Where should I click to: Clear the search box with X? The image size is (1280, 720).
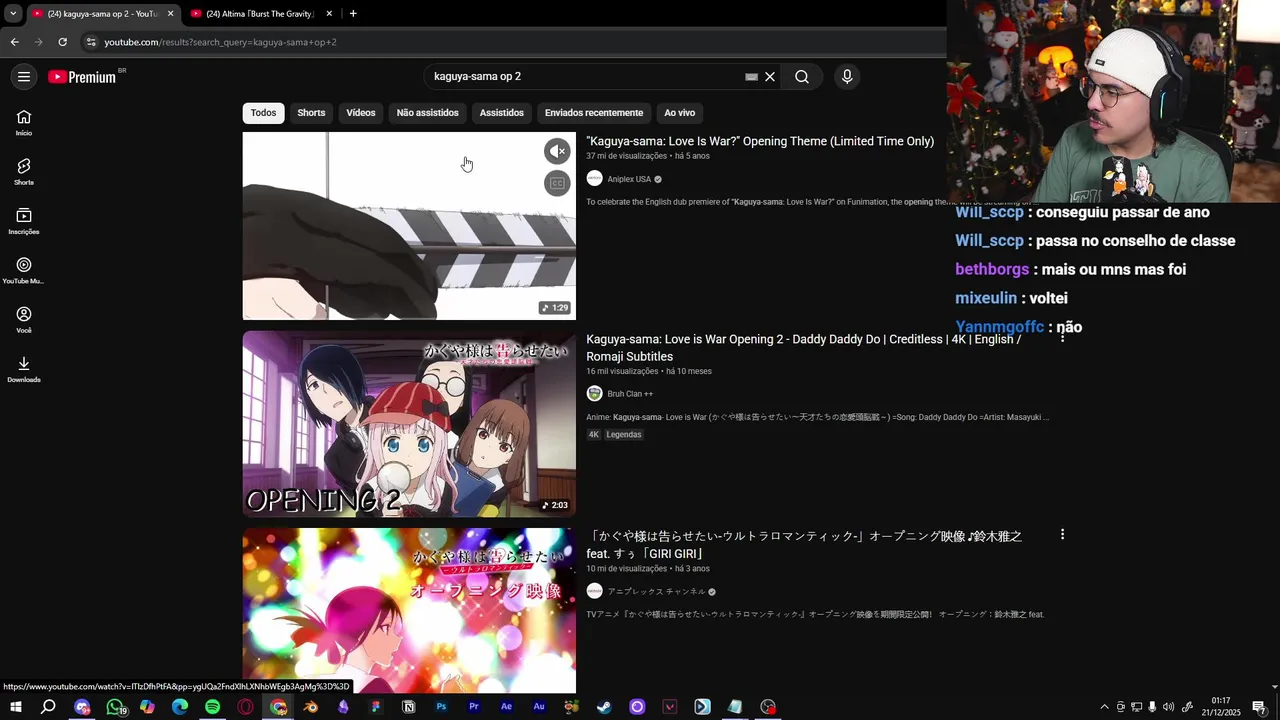click(x=770, y=77)
